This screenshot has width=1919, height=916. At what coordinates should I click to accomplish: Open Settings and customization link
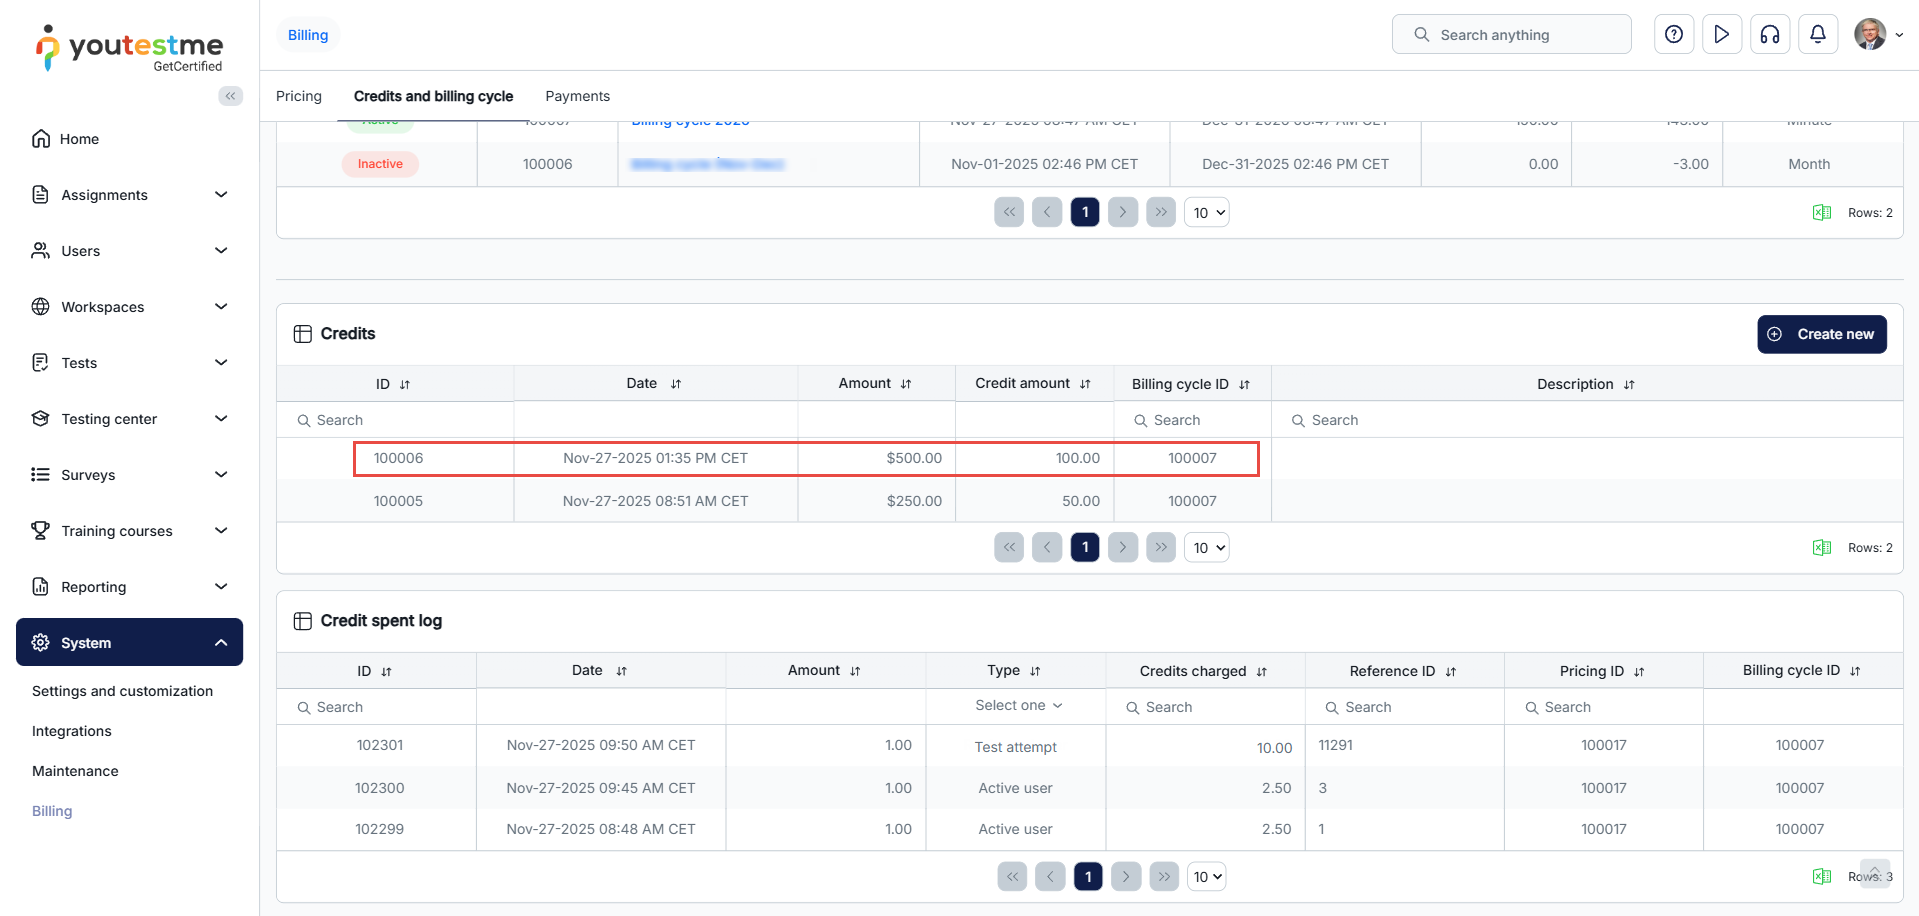pyautogui.click(x=122, y=691)
